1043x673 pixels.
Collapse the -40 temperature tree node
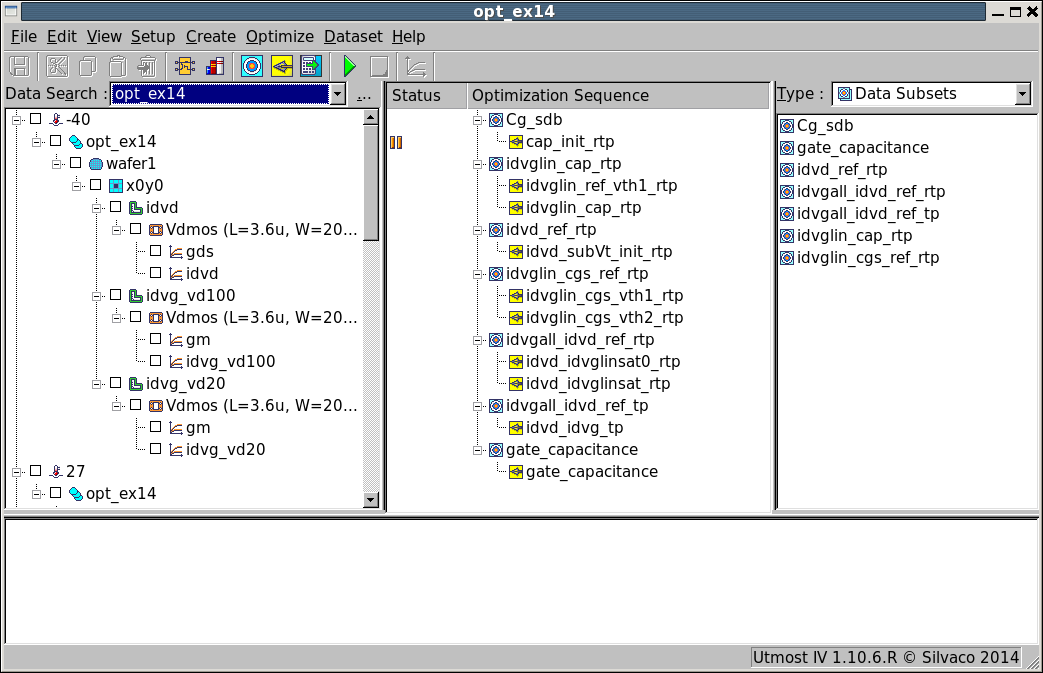(17, 120)
